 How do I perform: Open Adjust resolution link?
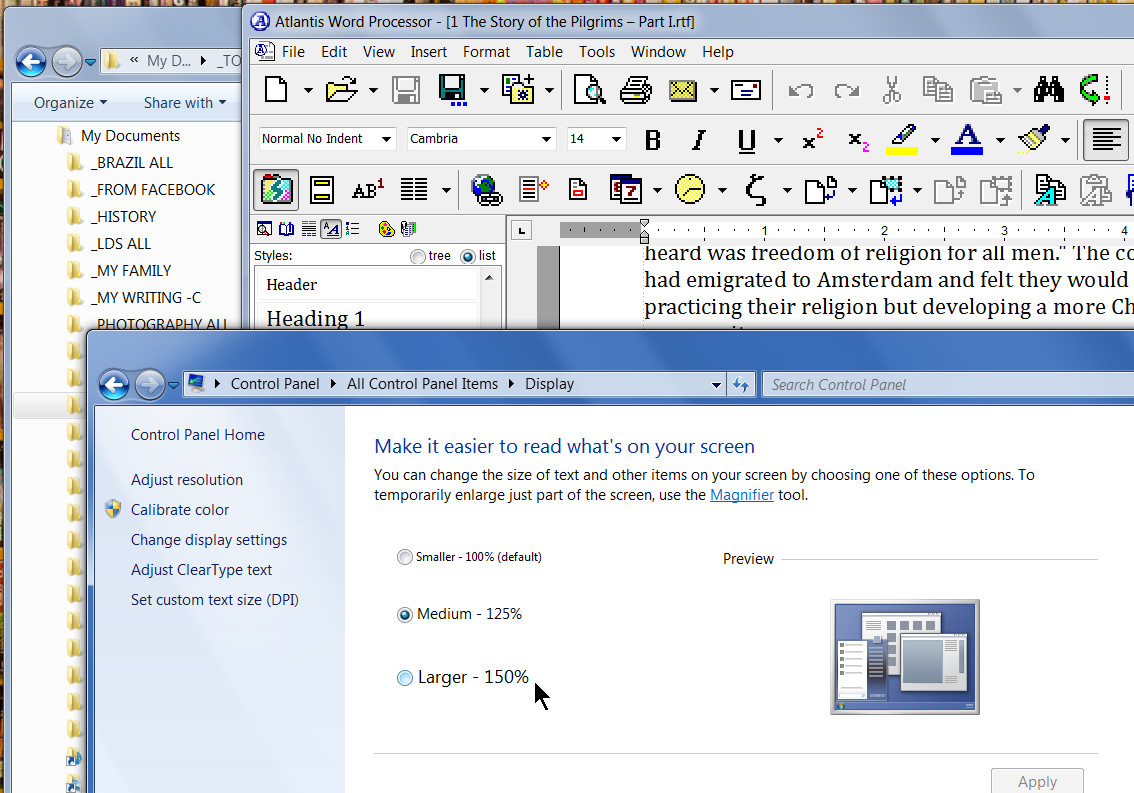[x=187, y=480]
